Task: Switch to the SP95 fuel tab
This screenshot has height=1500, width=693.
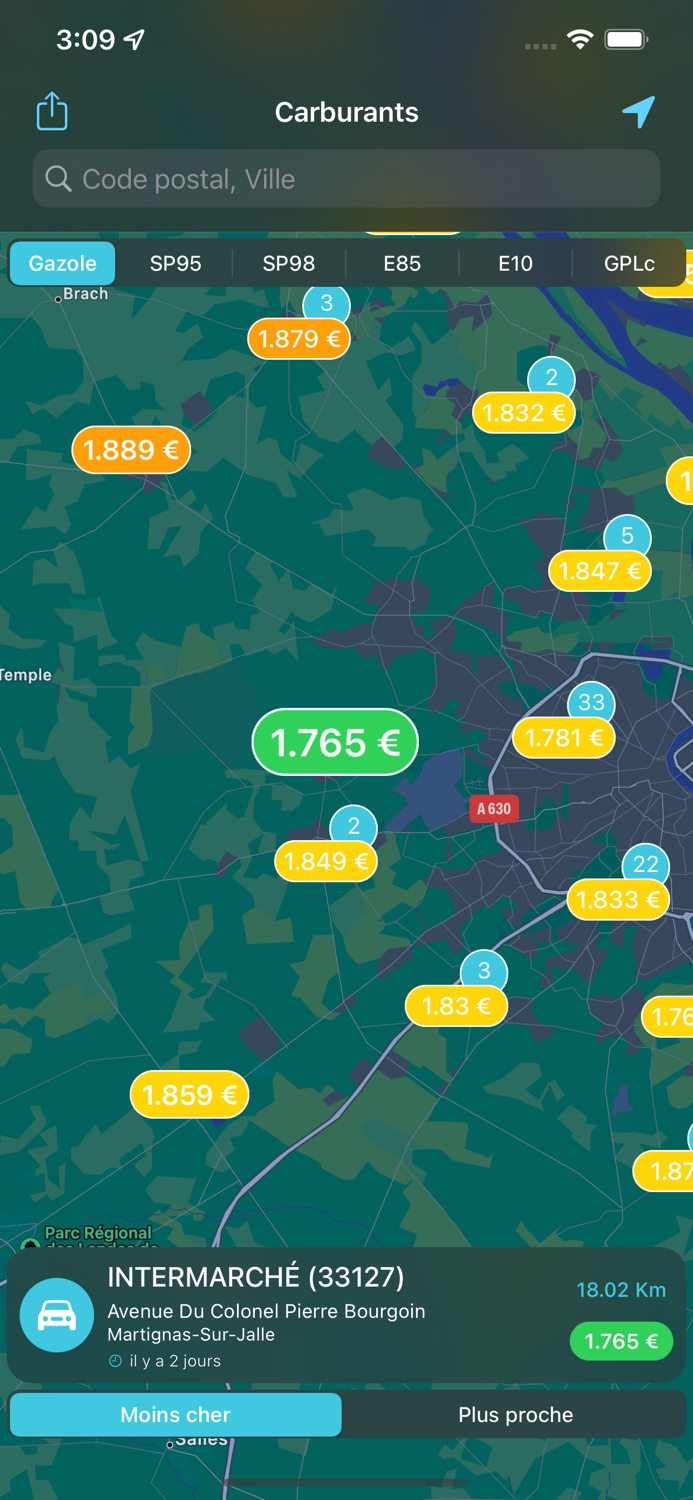Action: (x=176, y=264)
